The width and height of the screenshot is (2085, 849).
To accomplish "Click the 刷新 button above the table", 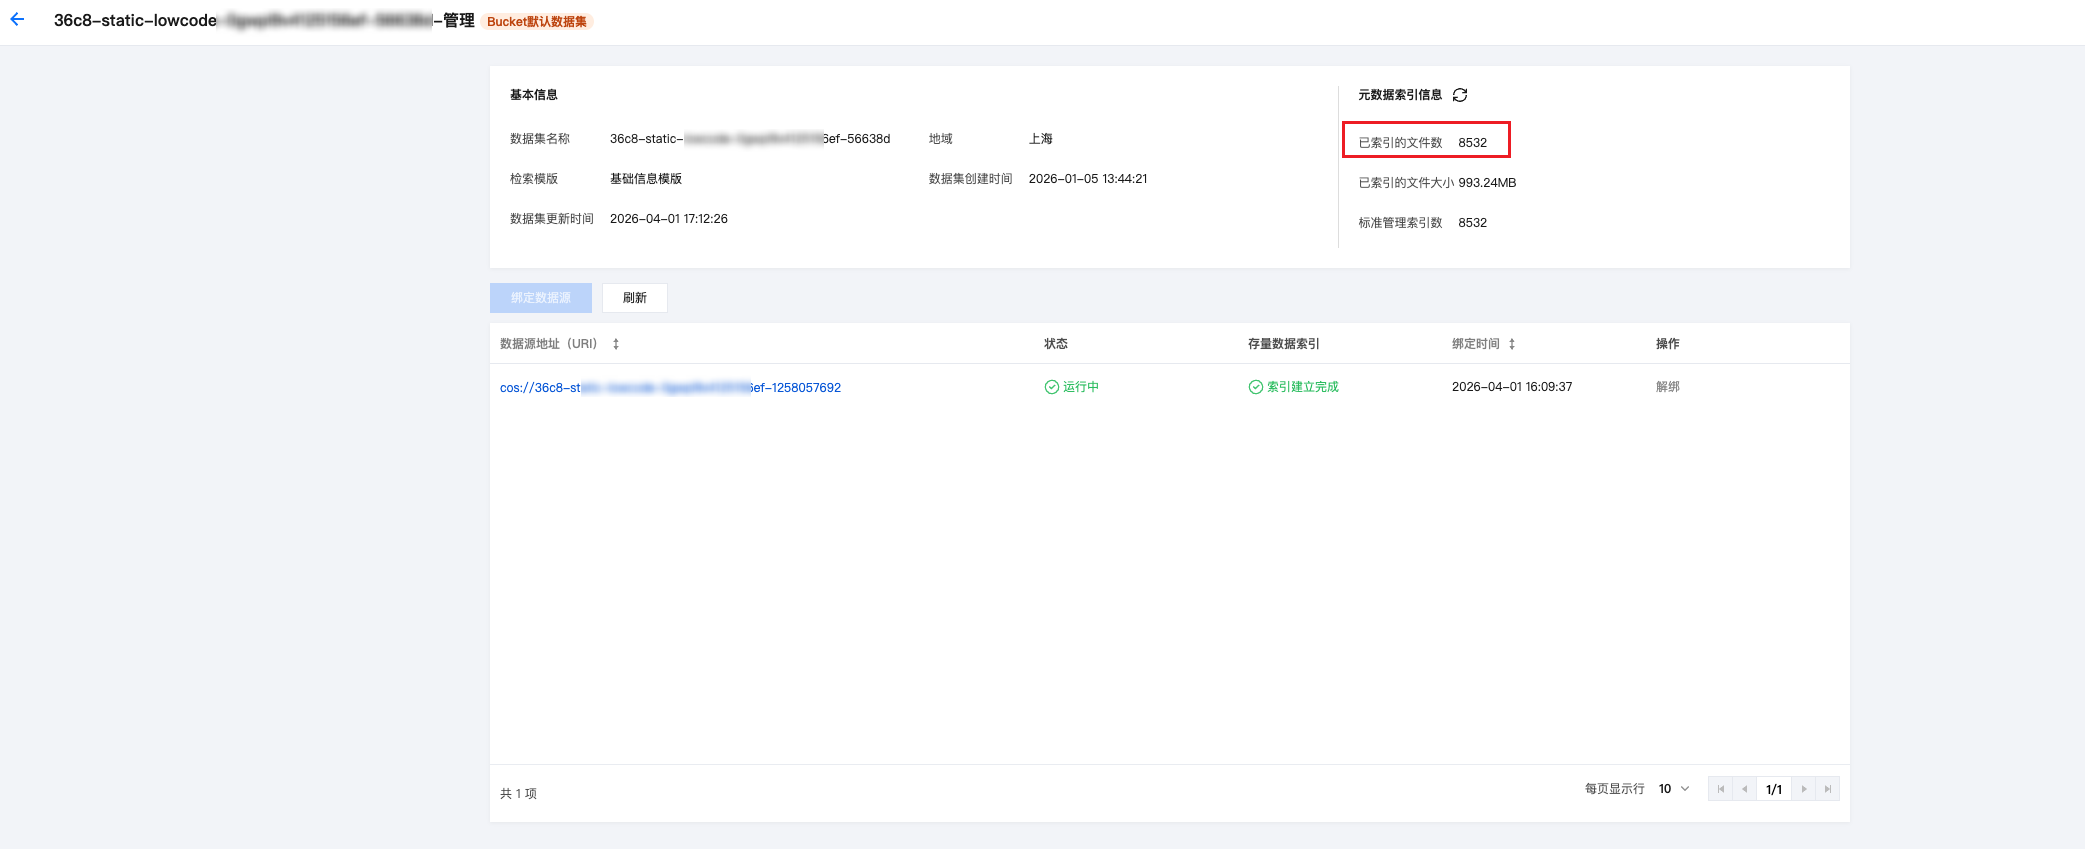I will 634,298.
